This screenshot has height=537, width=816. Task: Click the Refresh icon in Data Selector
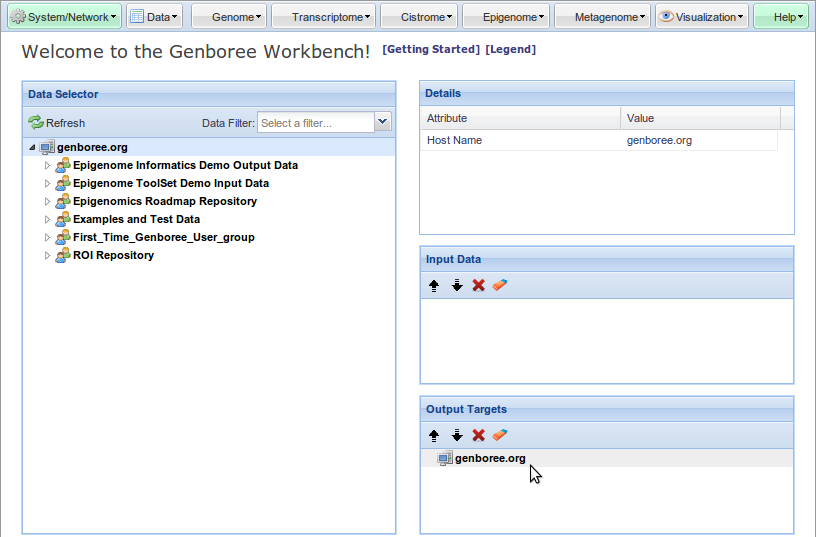pos(36,123)
